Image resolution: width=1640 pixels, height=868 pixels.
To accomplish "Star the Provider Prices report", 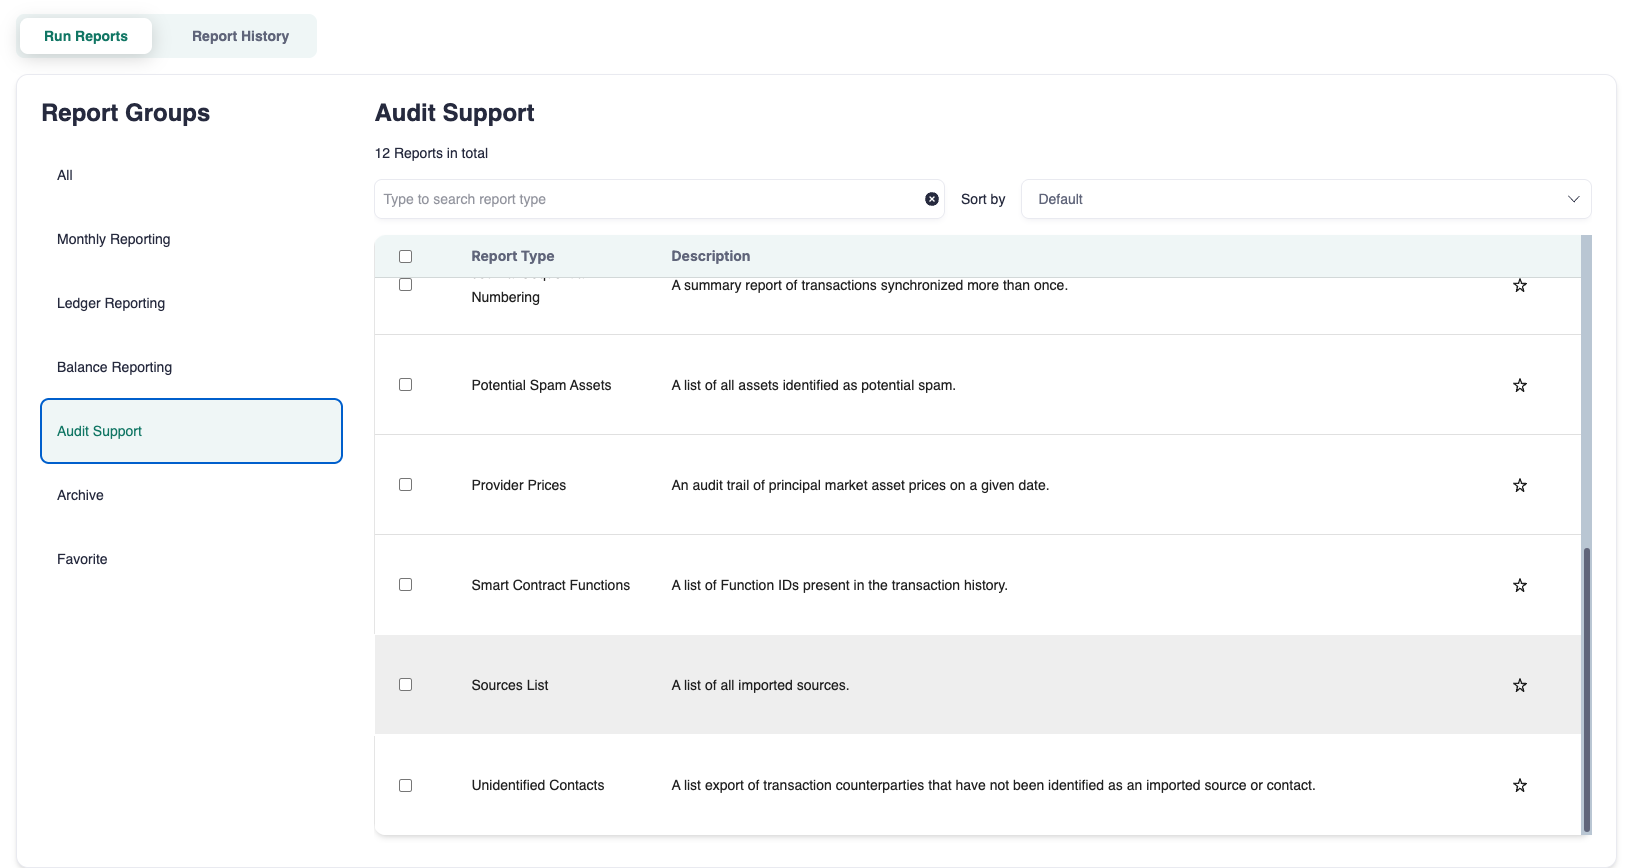I will point(1519,485).
